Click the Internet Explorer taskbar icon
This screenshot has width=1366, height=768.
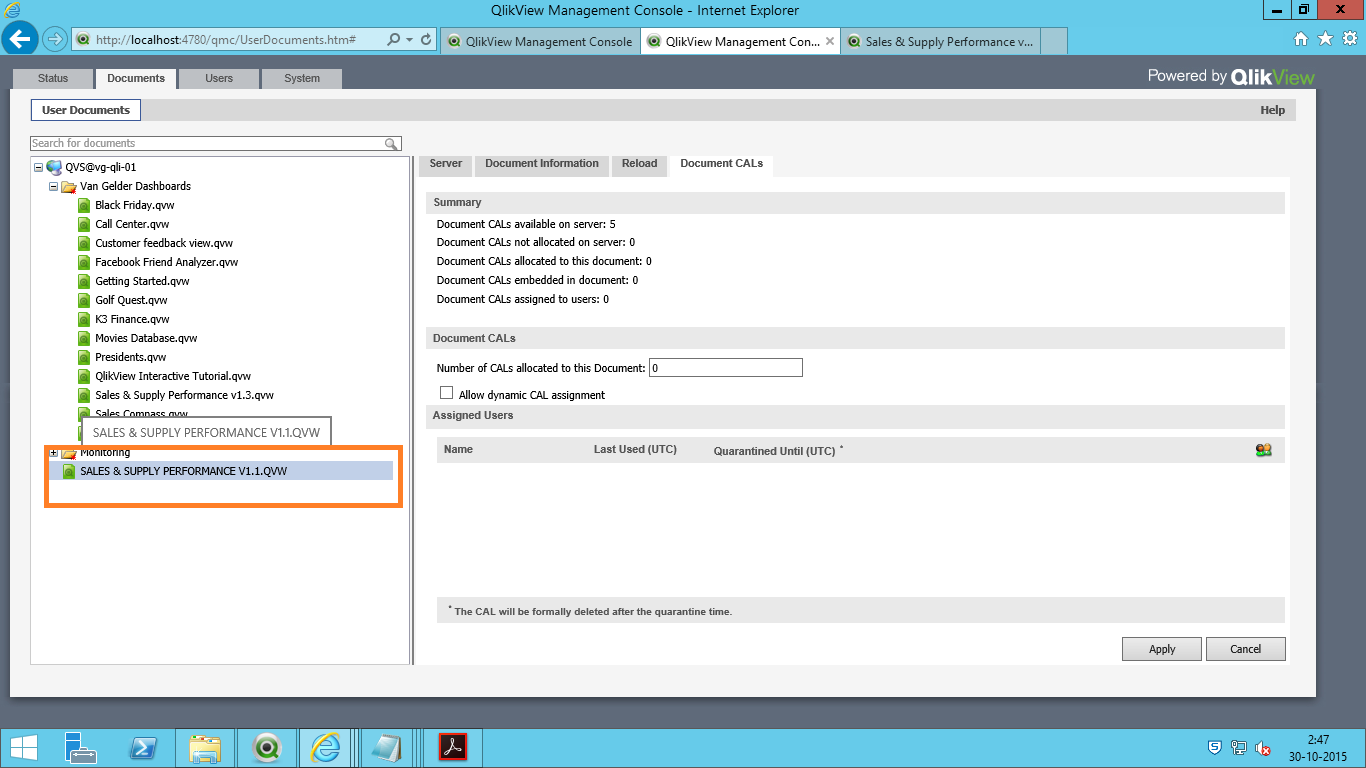tap(327, 748)
